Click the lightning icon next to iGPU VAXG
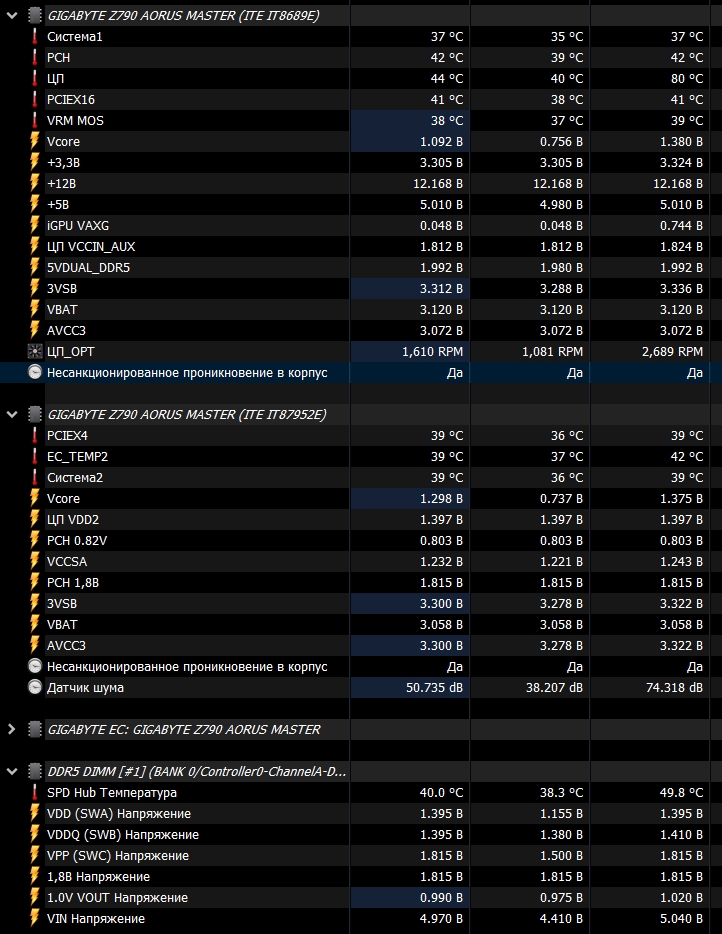The image size is (722, 934). (34, 225)
